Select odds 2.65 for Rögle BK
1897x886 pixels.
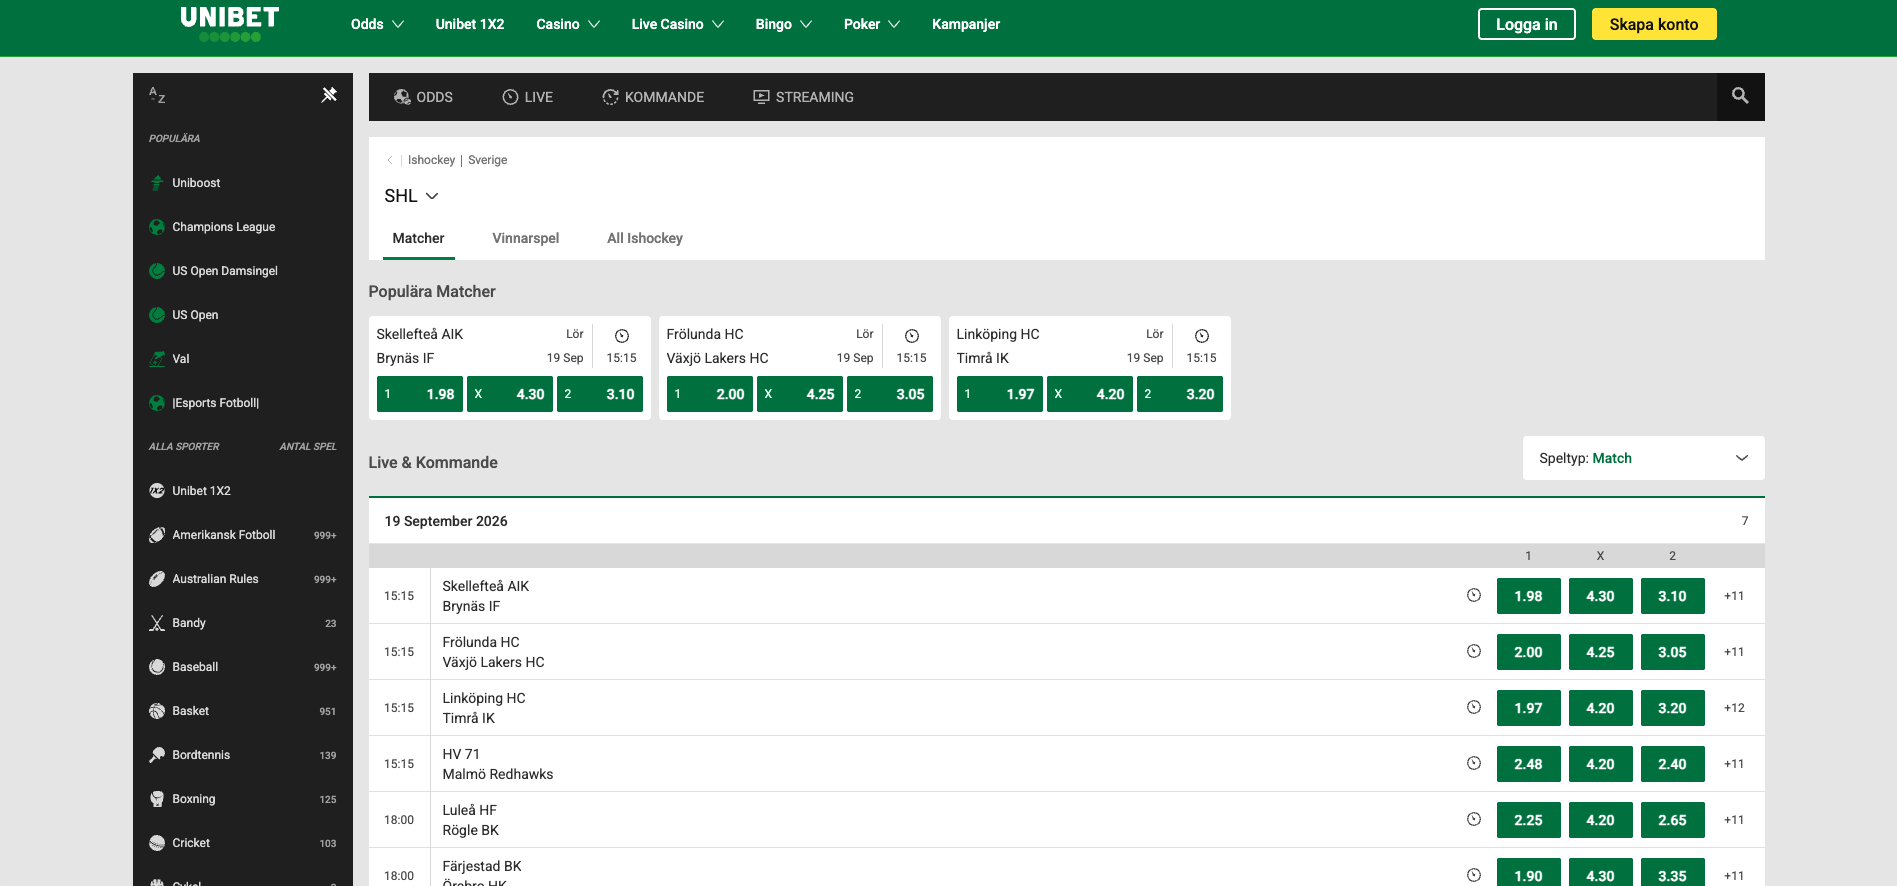pos(1672,820)
